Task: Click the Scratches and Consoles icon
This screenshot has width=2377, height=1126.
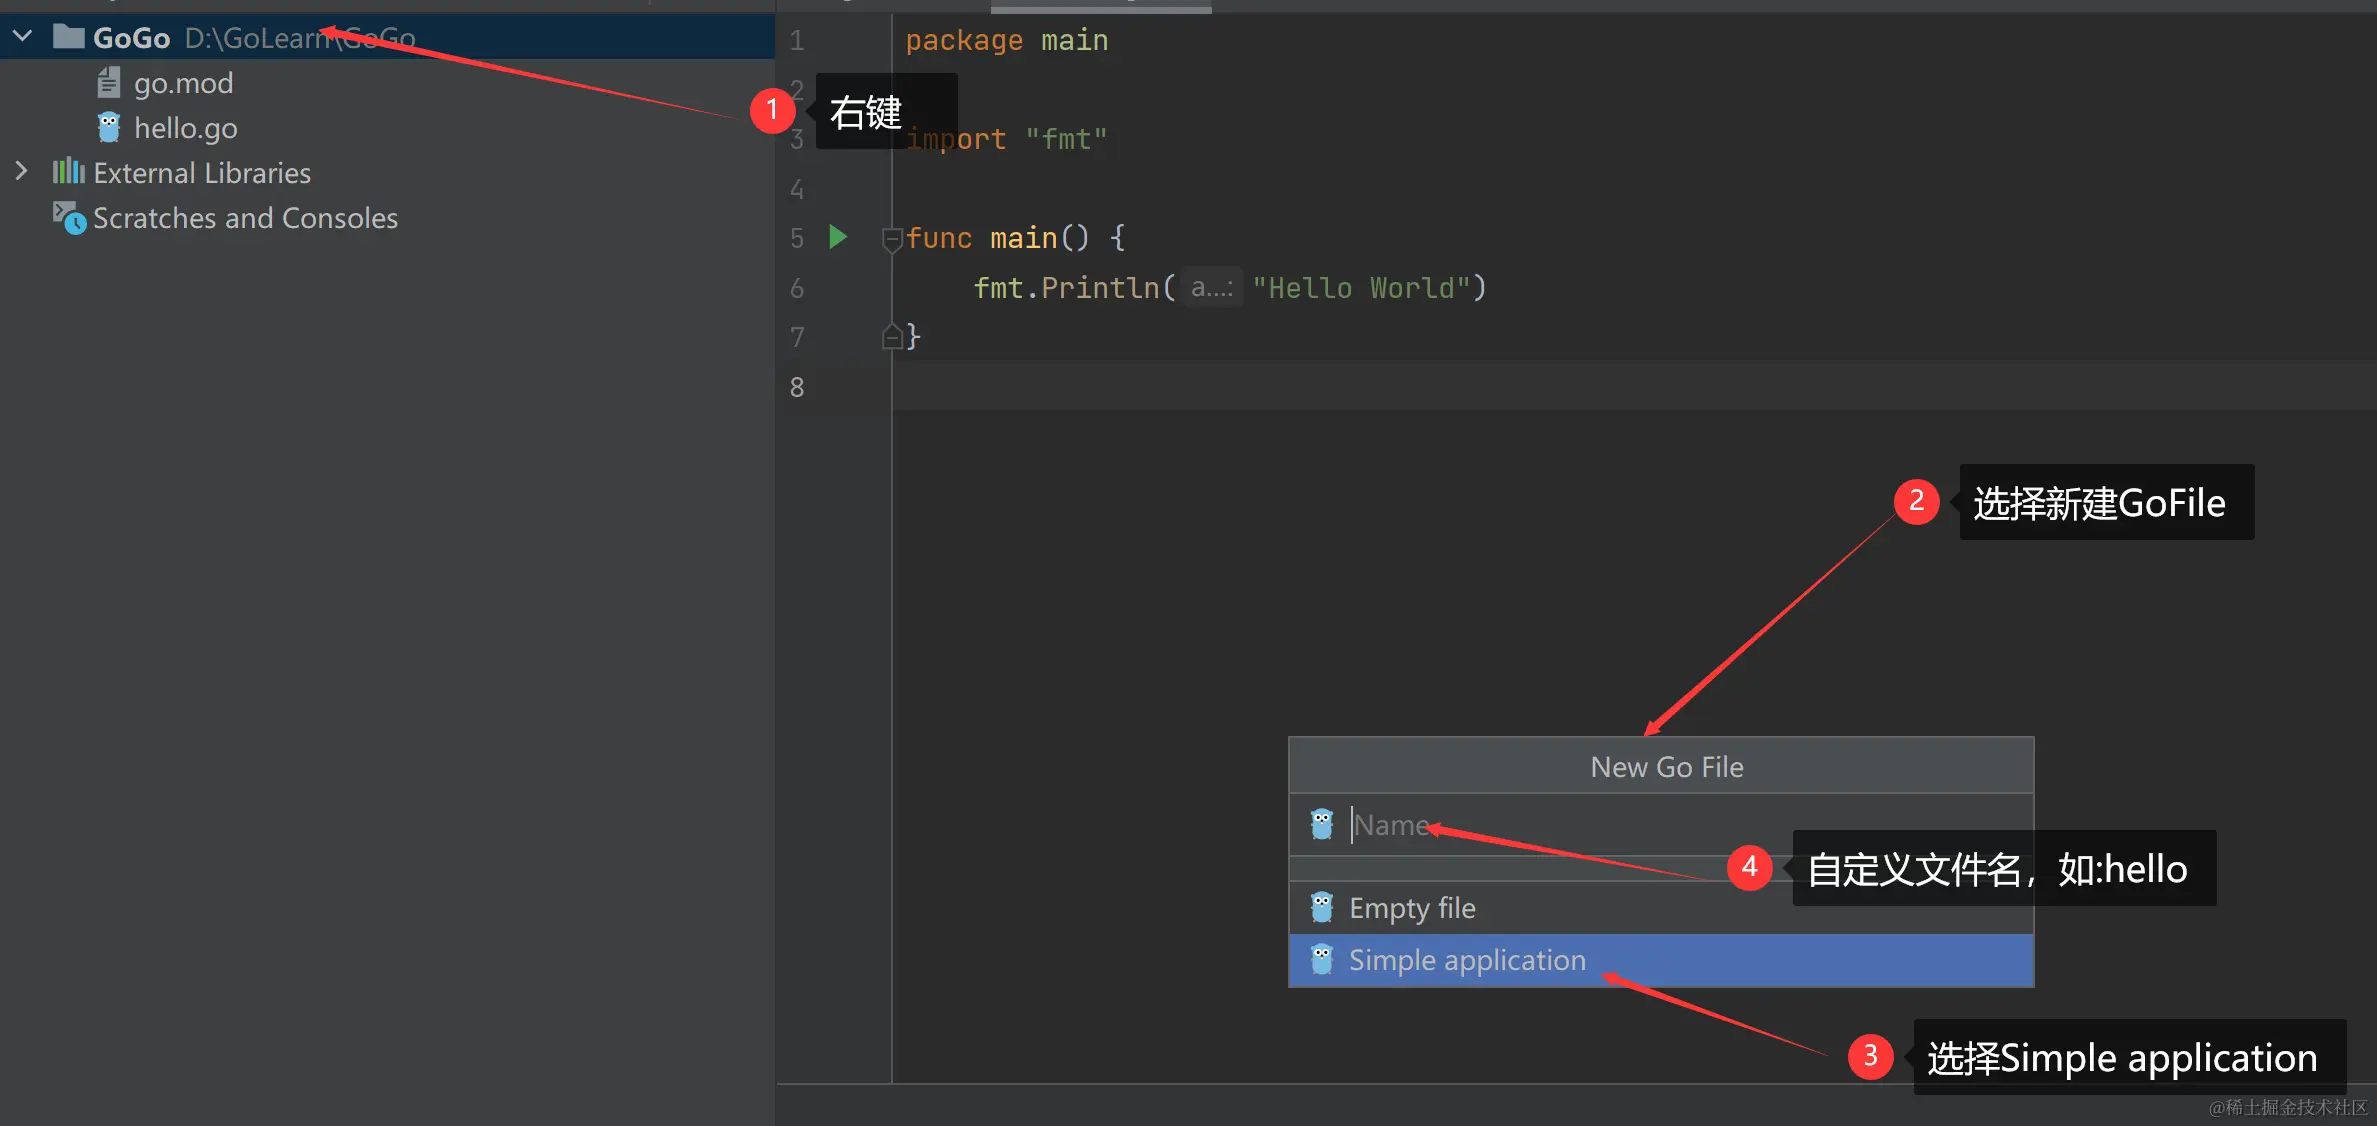Action: pyautogui.click(x=68, y=217)
